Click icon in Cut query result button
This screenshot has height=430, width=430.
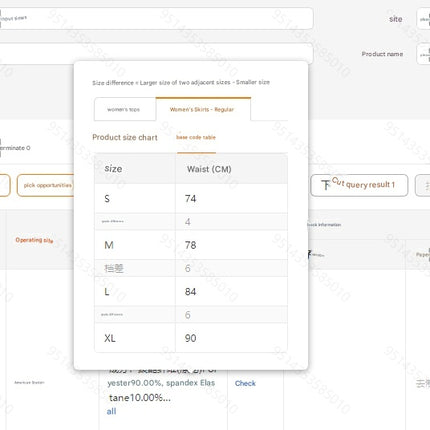325,185
